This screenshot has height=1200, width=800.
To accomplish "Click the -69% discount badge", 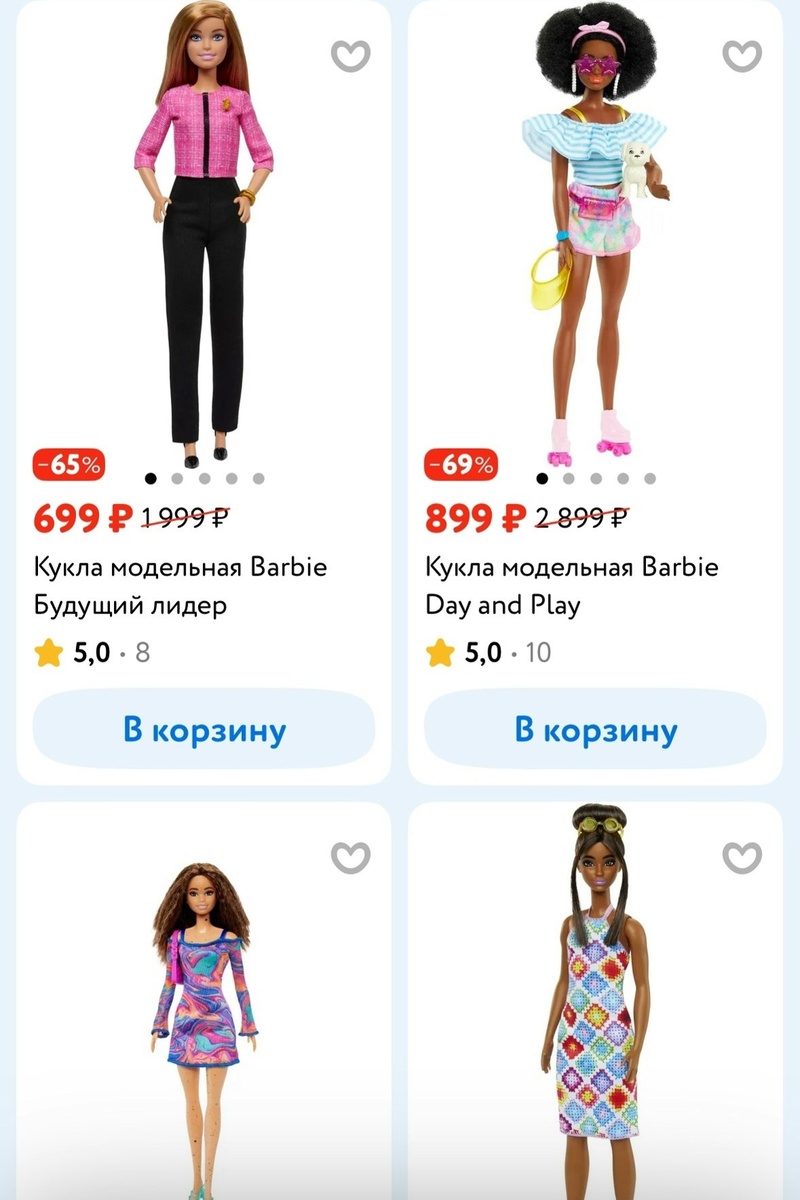I will [461, 465].
